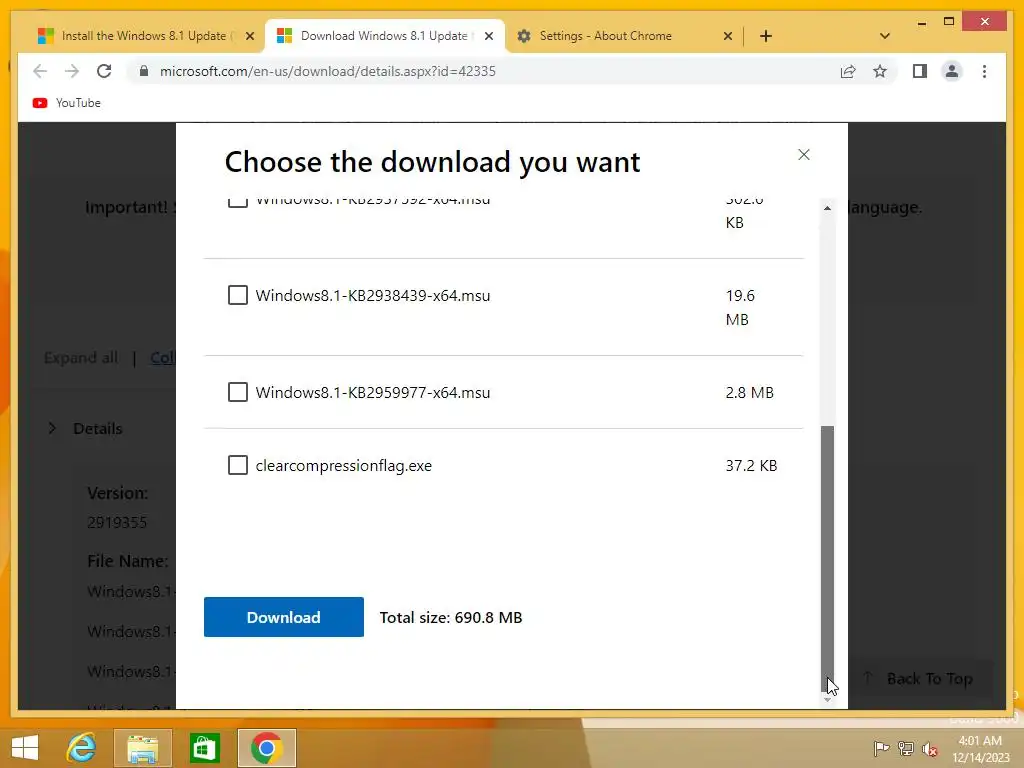
Task: Open the Windows Start button
Action: pos(25,748)
